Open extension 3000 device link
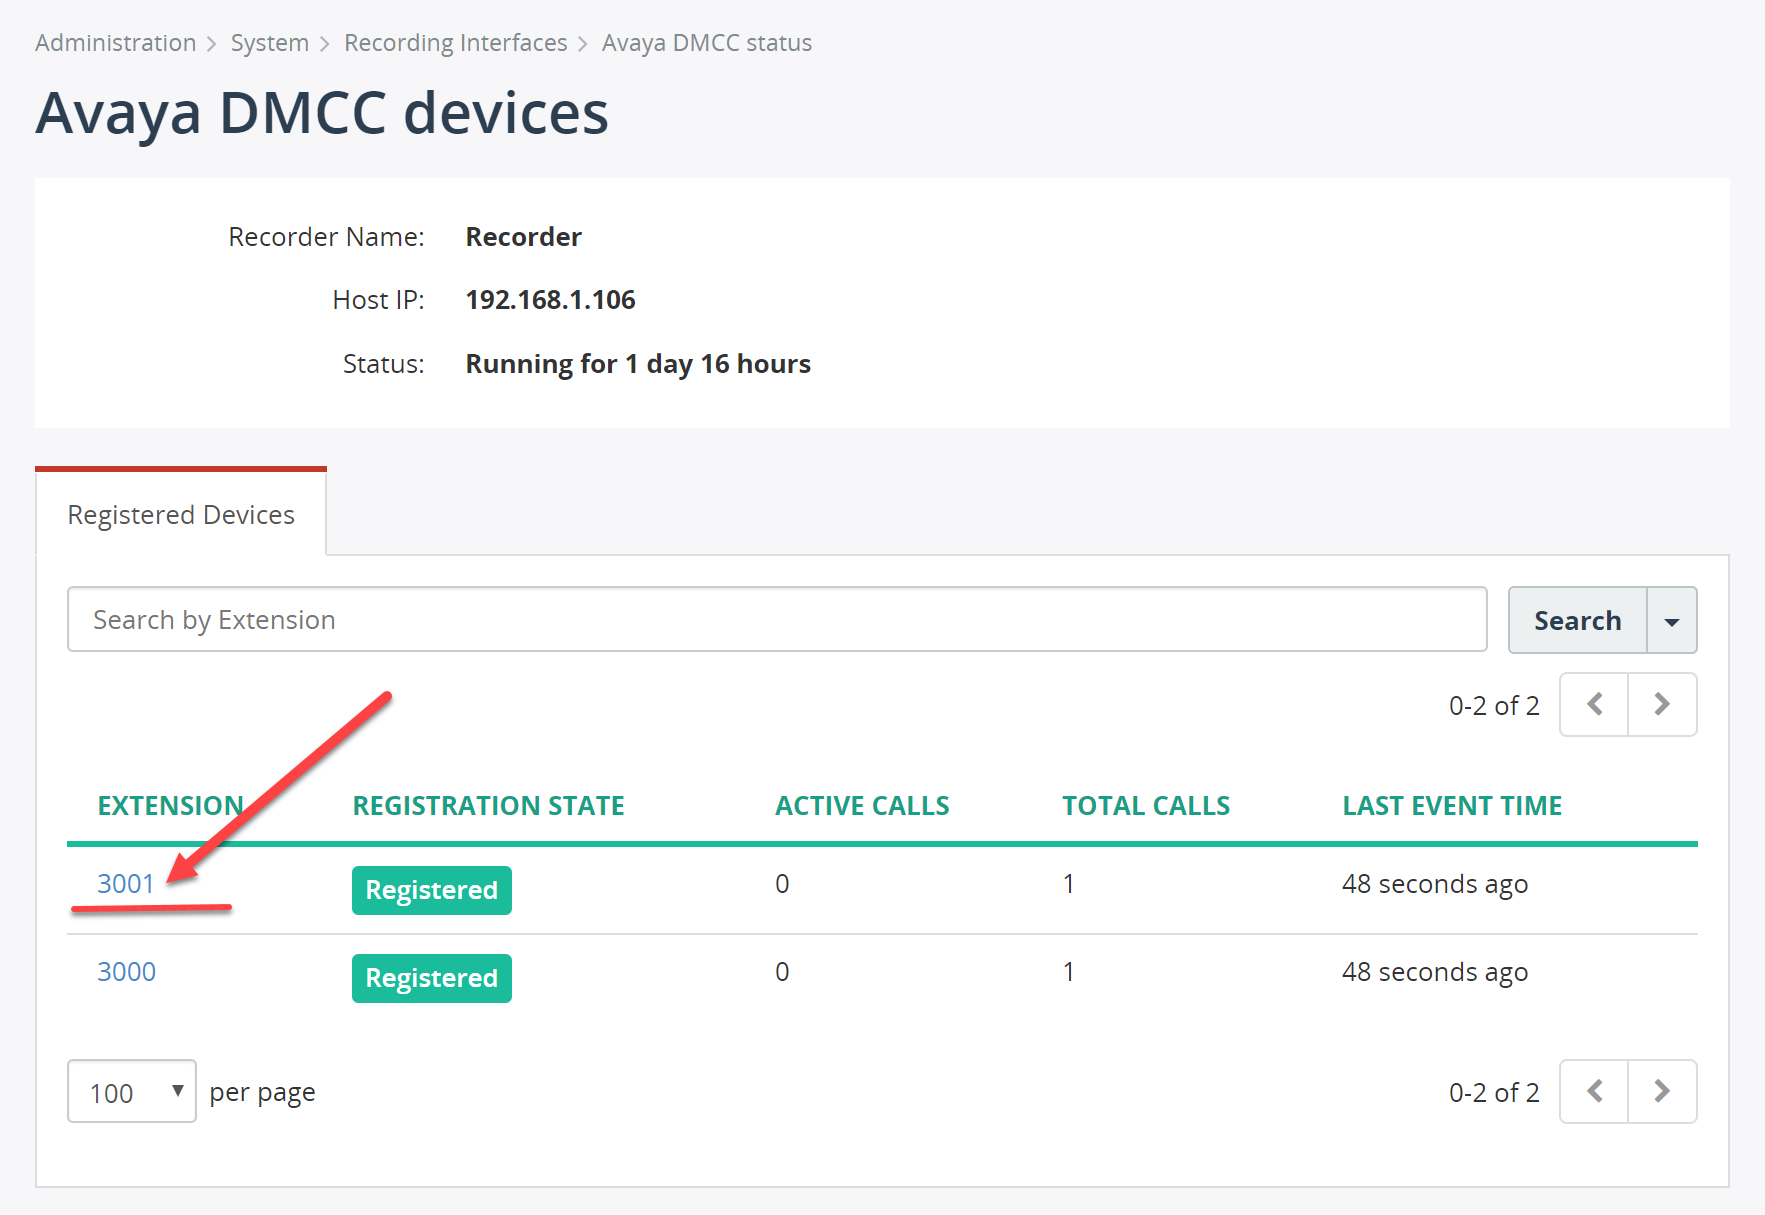The image size is (1765, 1215). coord(126,972)
